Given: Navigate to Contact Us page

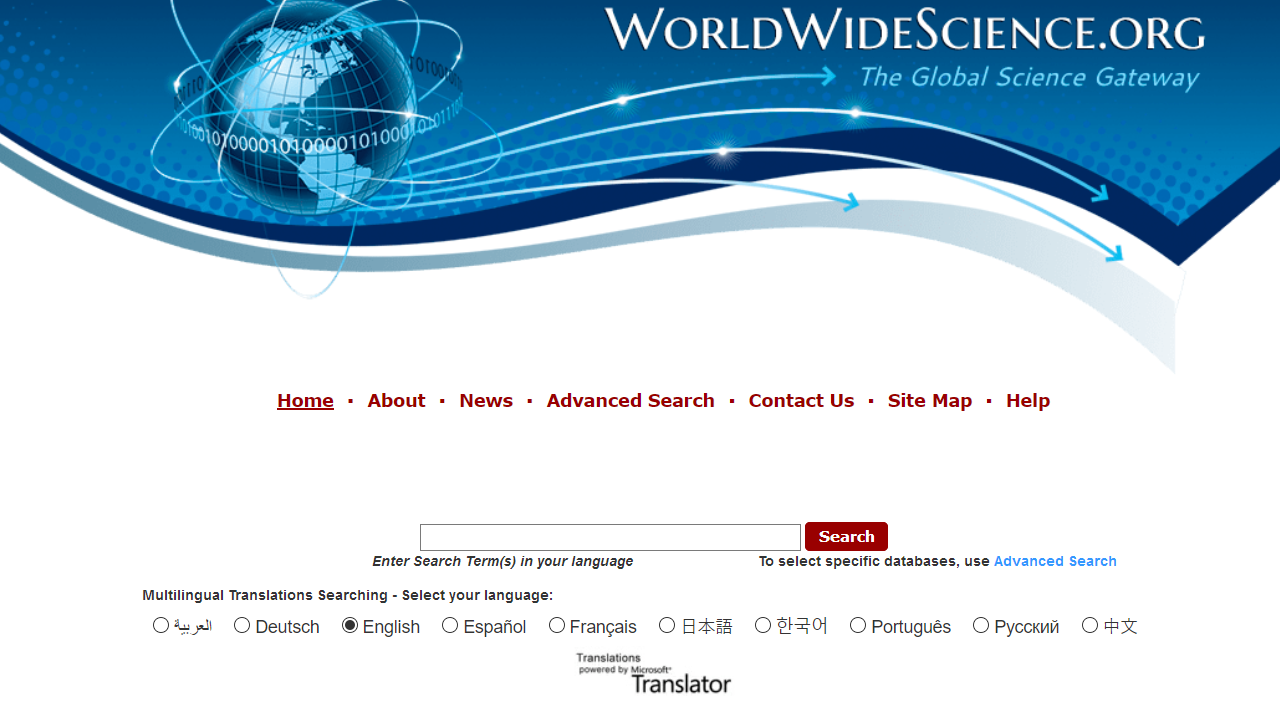Looking at the screenshot, I should (x=801, y=401).
